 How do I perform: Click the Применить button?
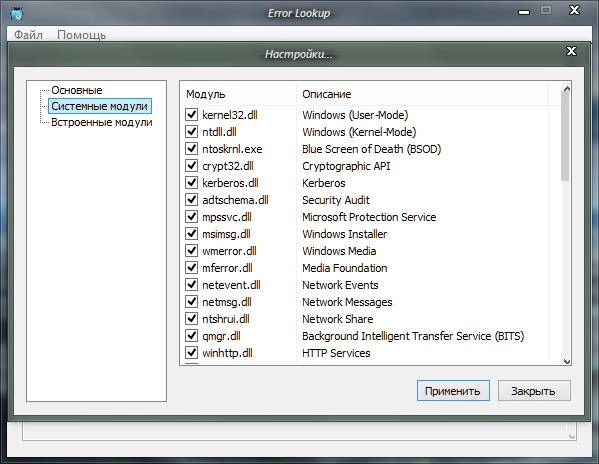click(x=453, y=391)
